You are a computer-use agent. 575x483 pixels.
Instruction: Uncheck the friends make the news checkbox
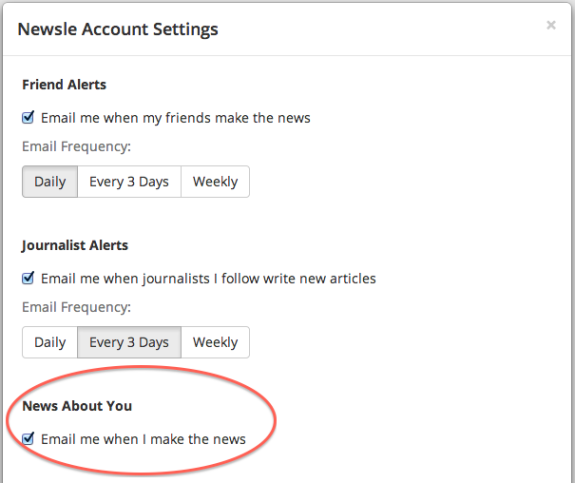[28, 118]
